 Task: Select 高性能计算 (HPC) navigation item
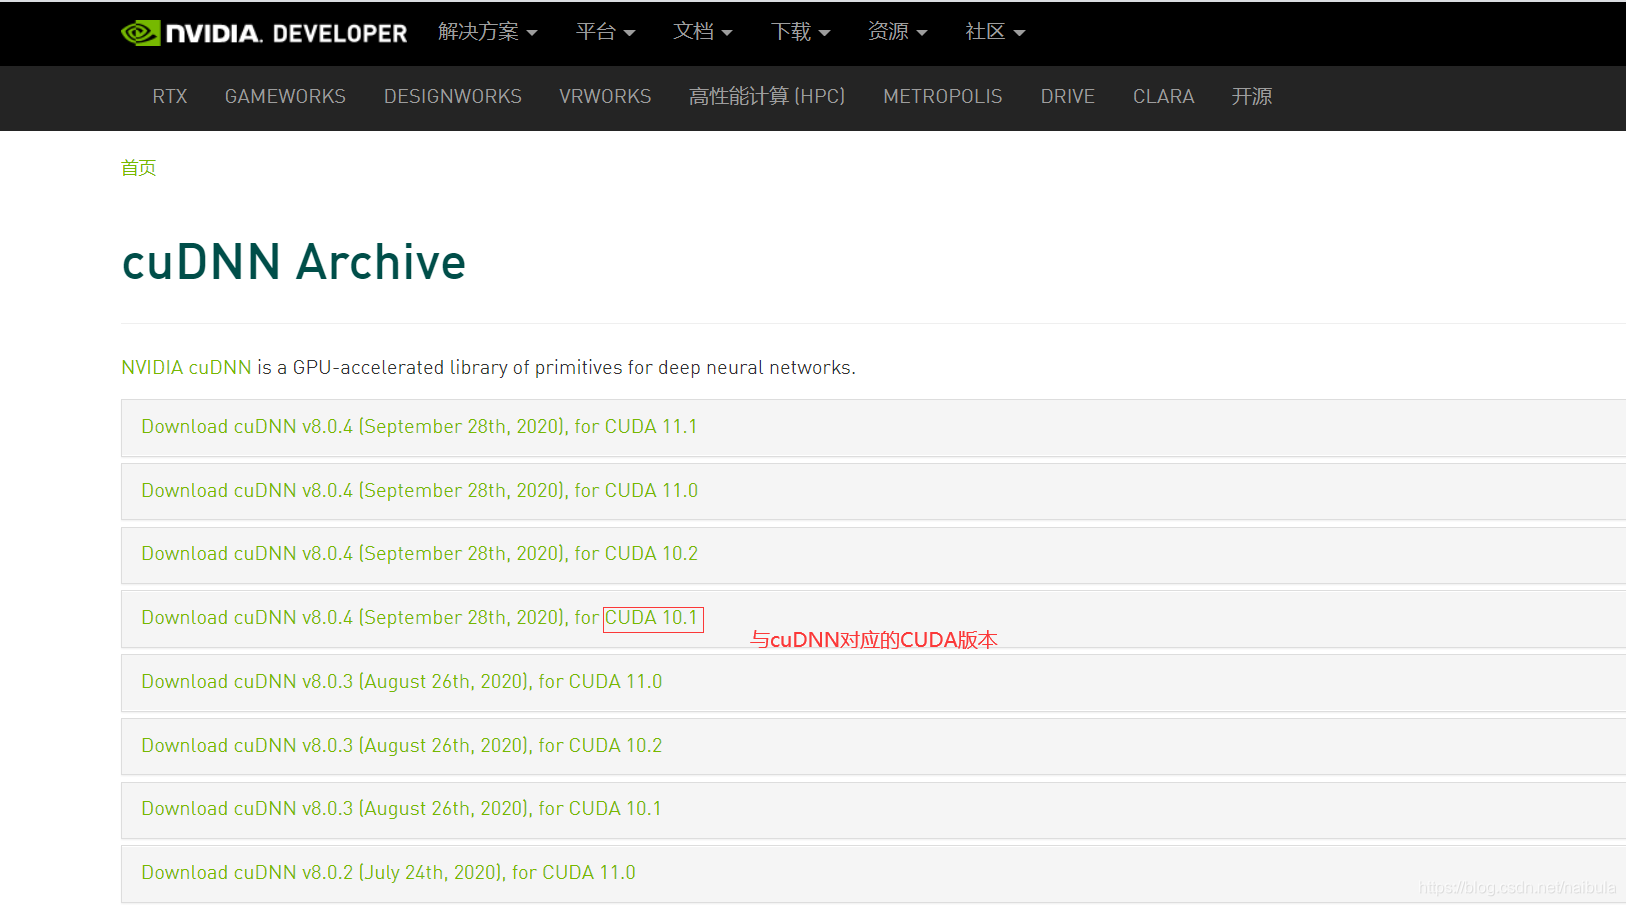[767, 97]
